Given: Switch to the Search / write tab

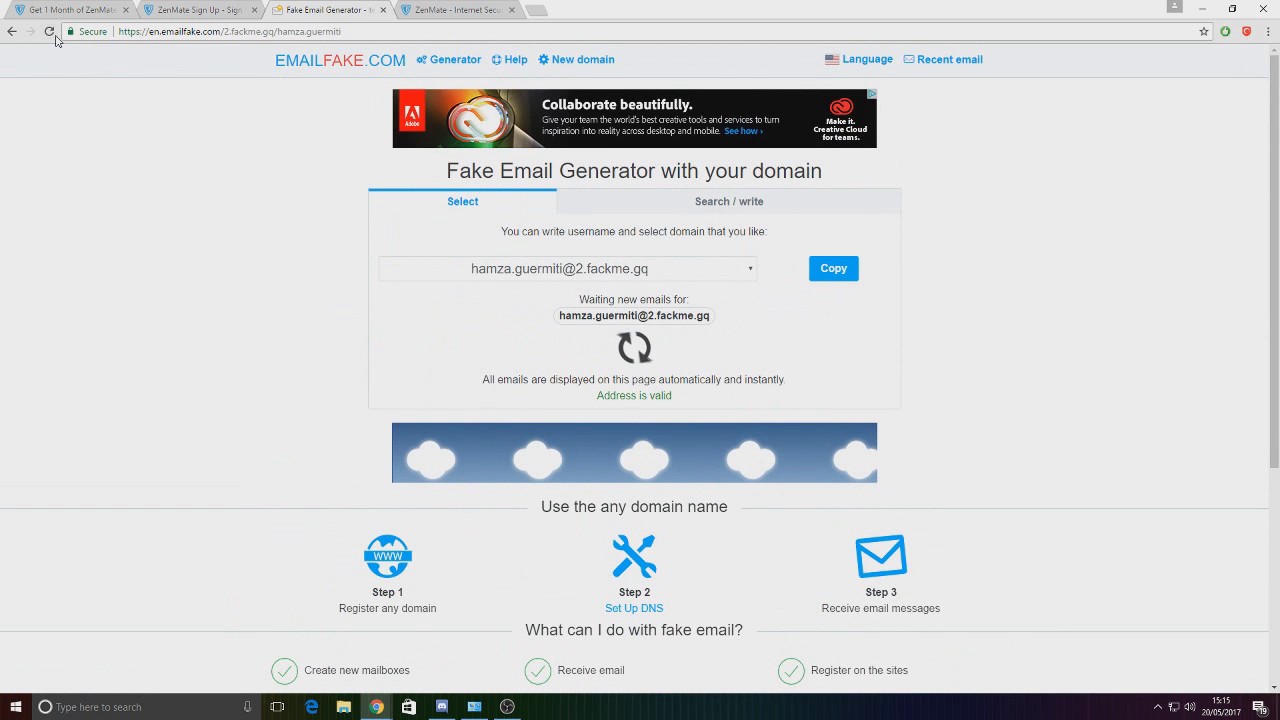Looking at the screenshot, I should click(x=729, y=202).
